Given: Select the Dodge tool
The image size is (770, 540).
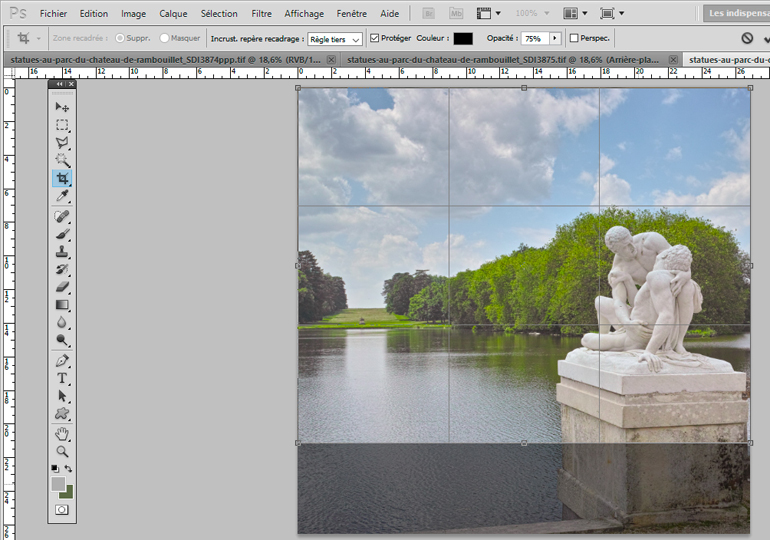Looking at the screenshot, I should click(62, 340).
